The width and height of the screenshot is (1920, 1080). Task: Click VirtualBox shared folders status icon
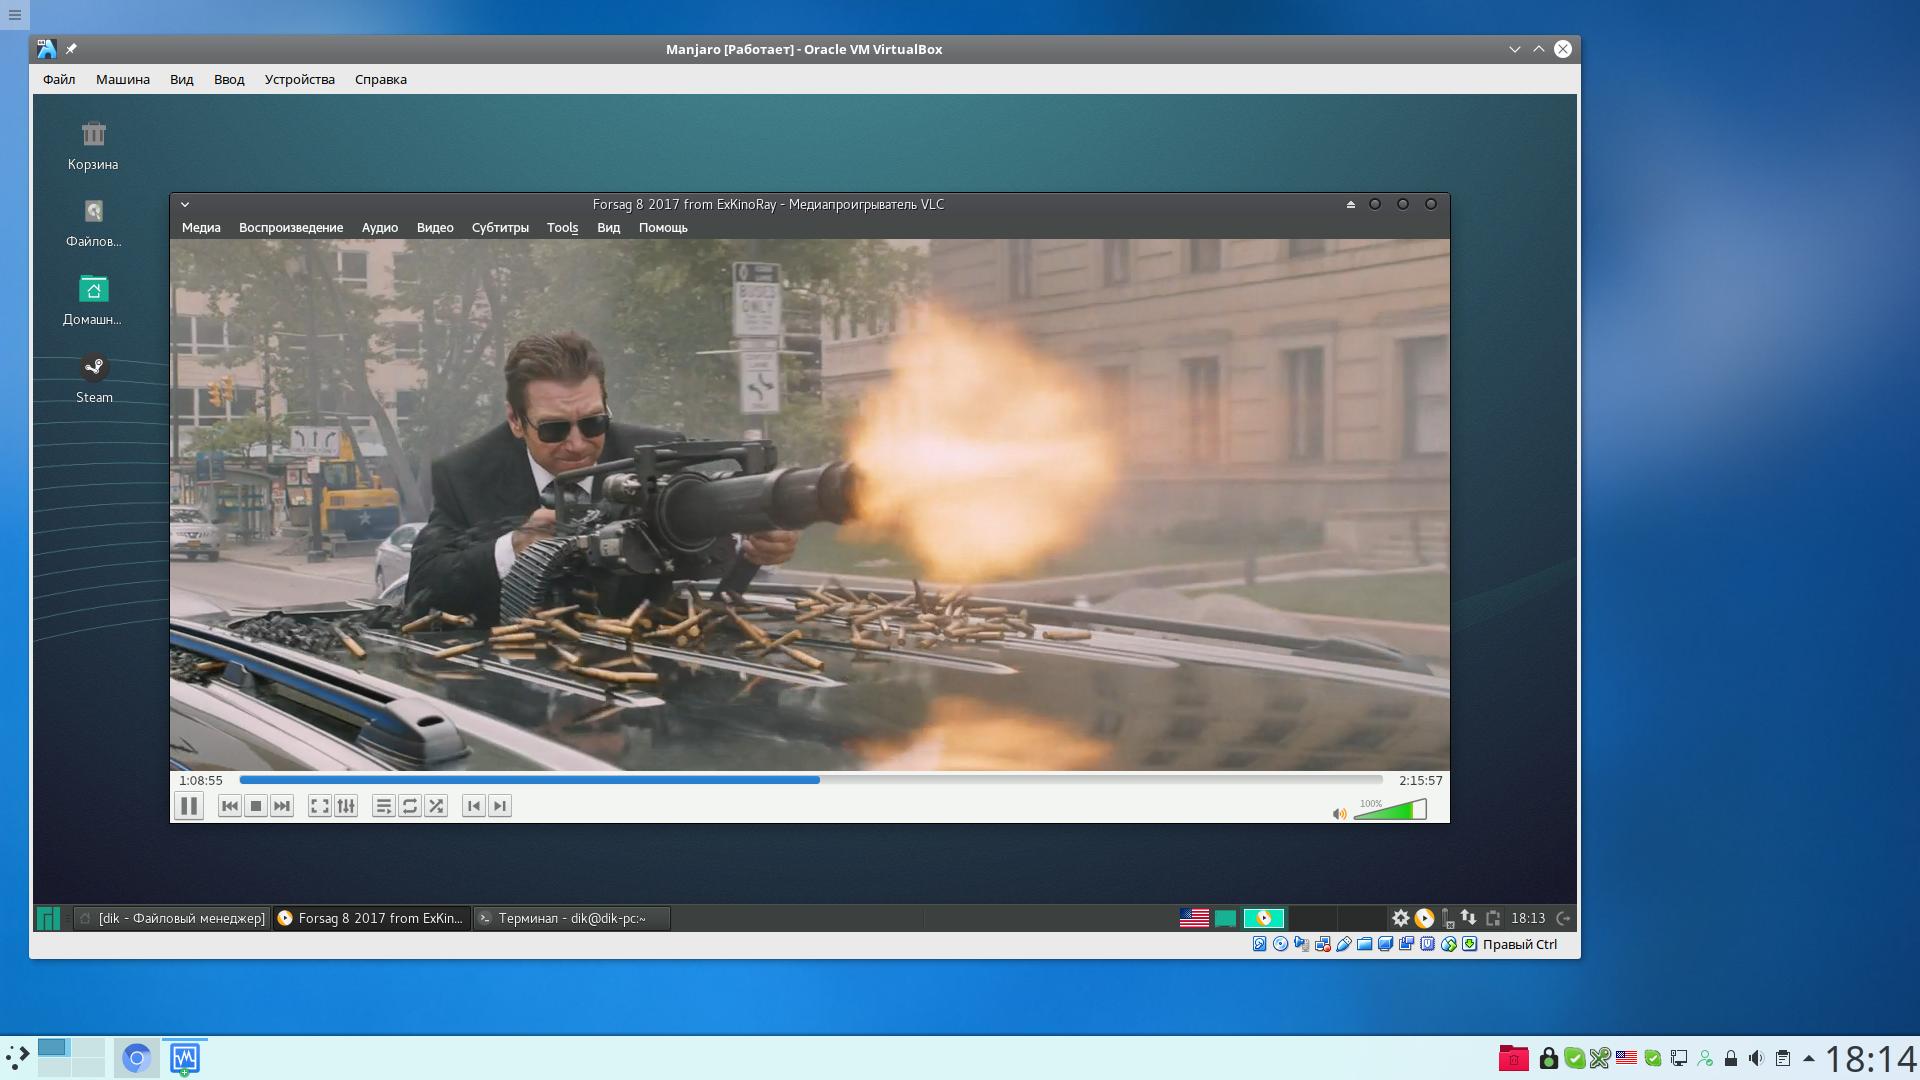(x=1364, y=944)
